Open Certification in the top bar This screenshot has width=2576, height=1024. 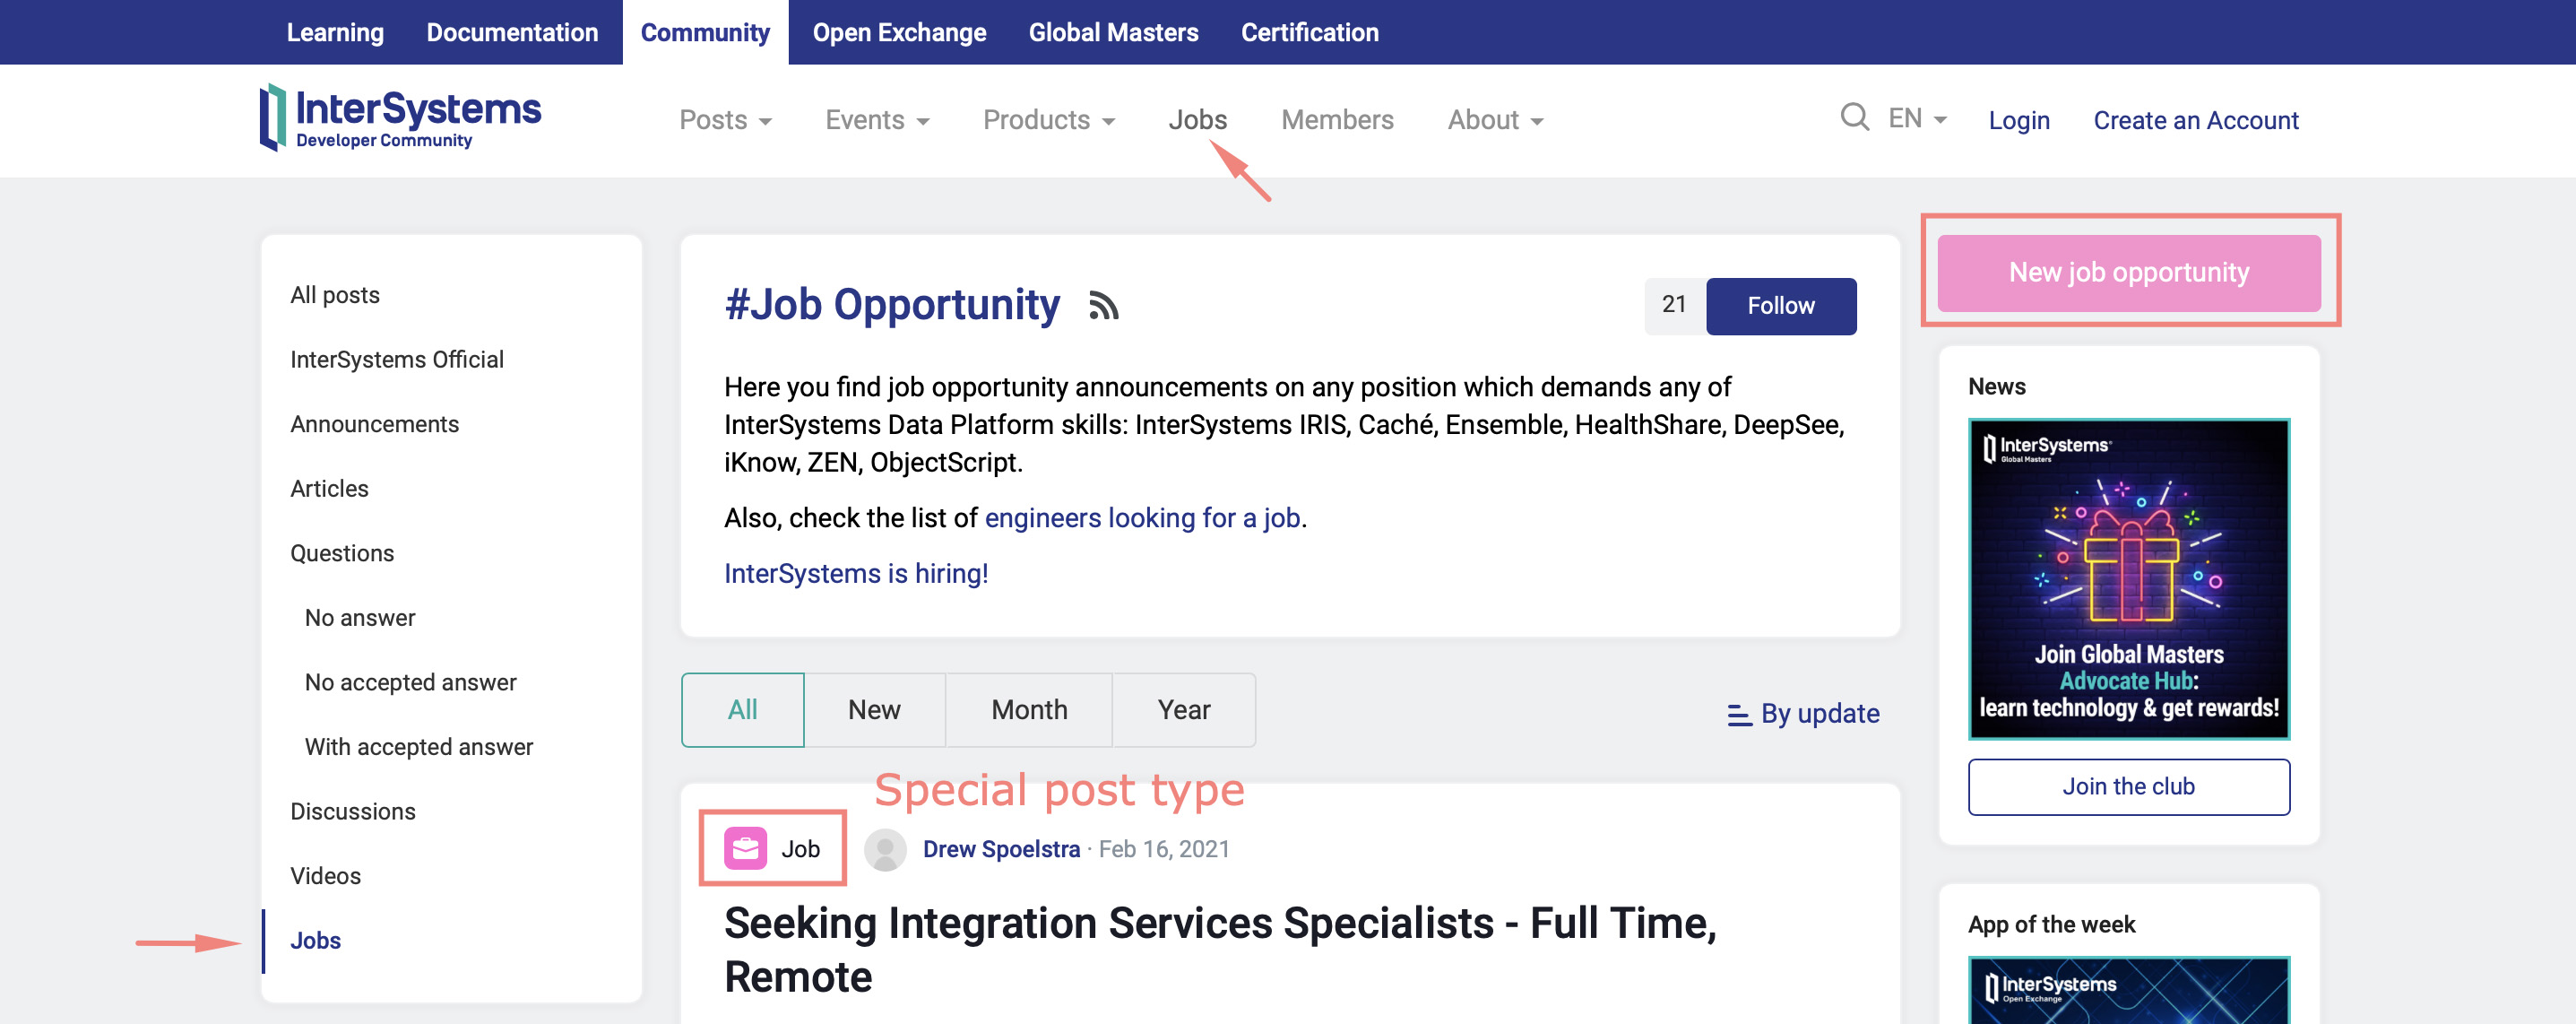pos(1309,32)
